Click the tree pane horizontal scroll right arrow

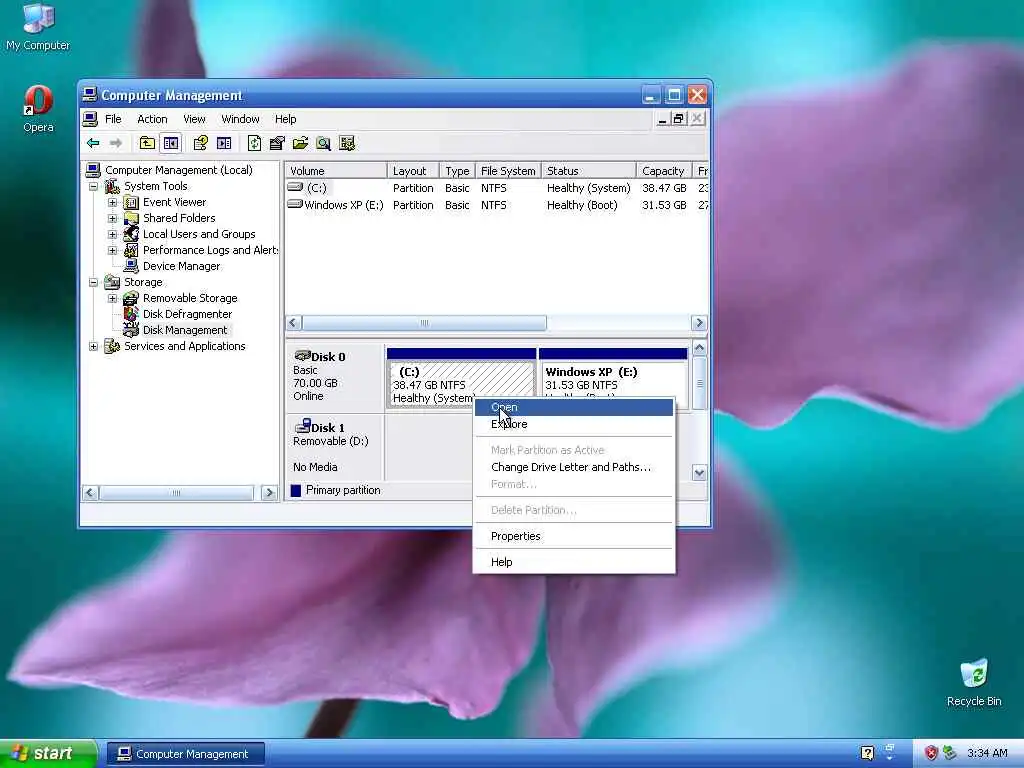click(x=269, y=493)
